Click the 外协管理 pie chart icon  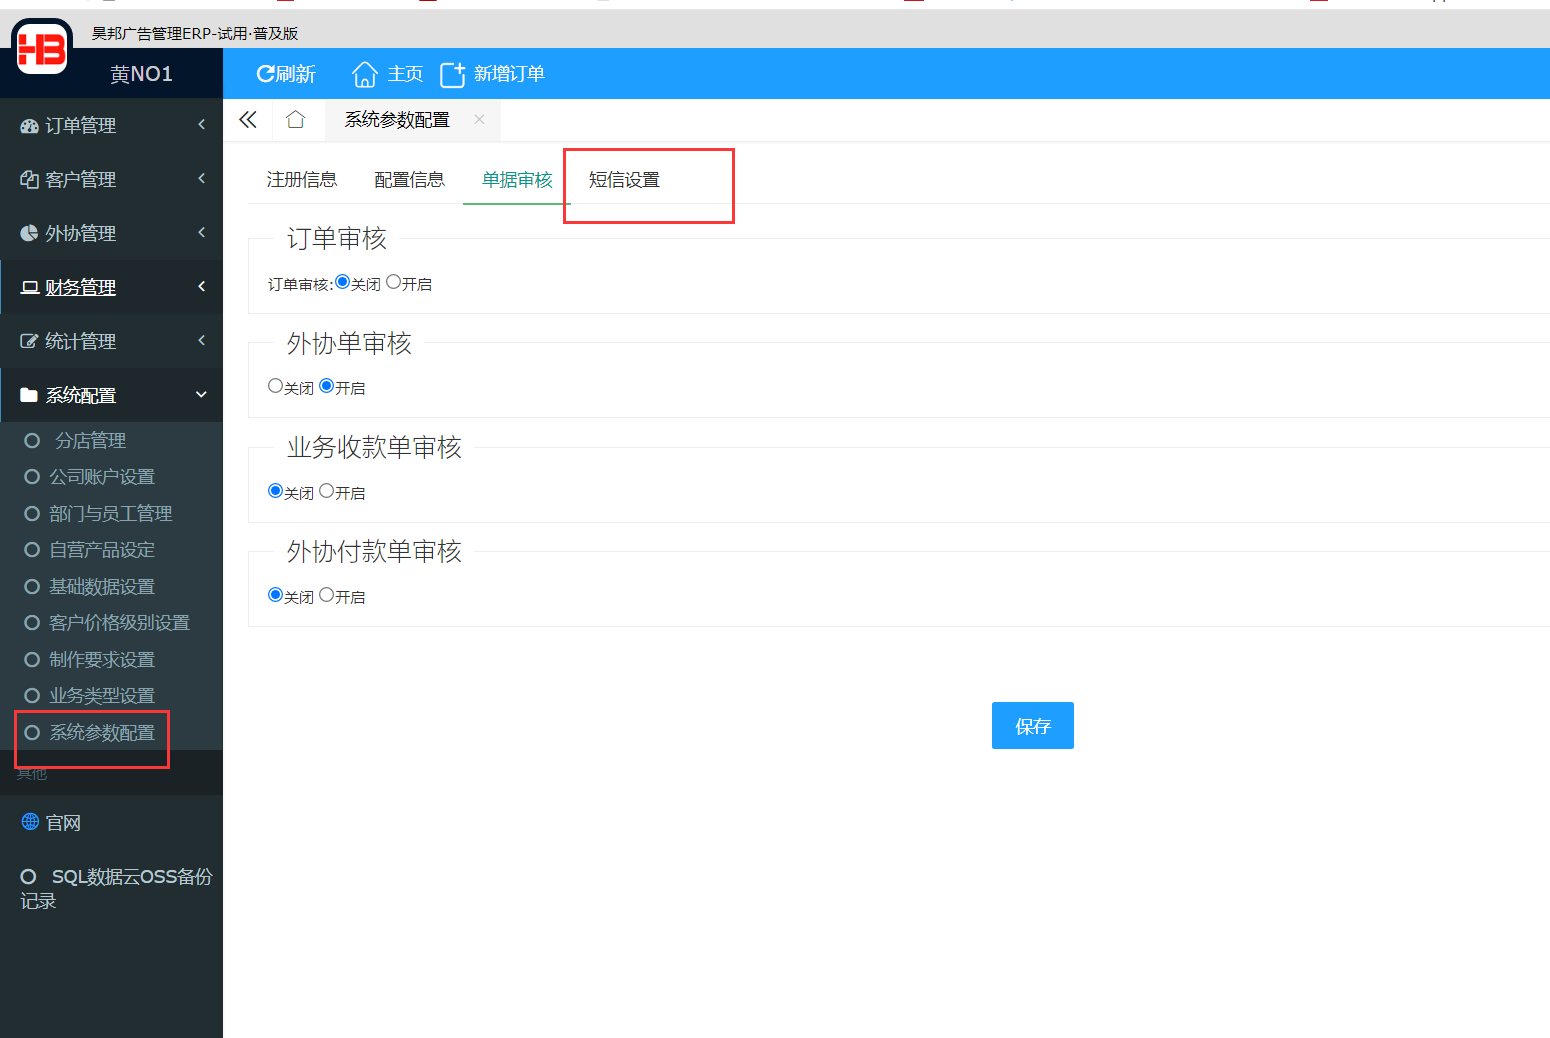29,234
